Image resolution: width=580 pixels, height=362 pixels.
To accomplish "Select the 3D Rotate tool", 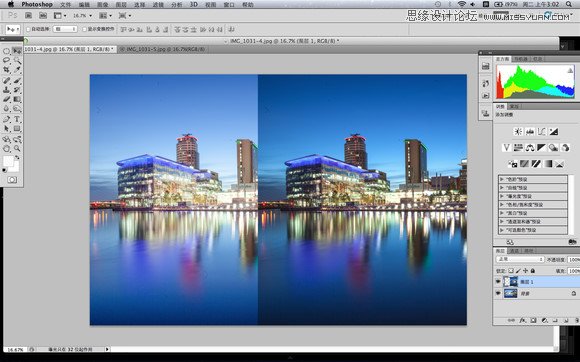I will pyautogui.click(x=6, y=139).
